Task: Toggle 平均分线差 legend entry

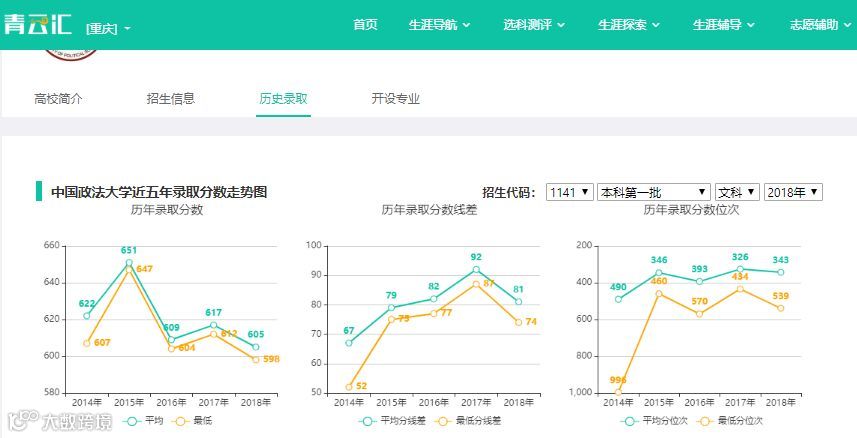Action: (392, 421)
